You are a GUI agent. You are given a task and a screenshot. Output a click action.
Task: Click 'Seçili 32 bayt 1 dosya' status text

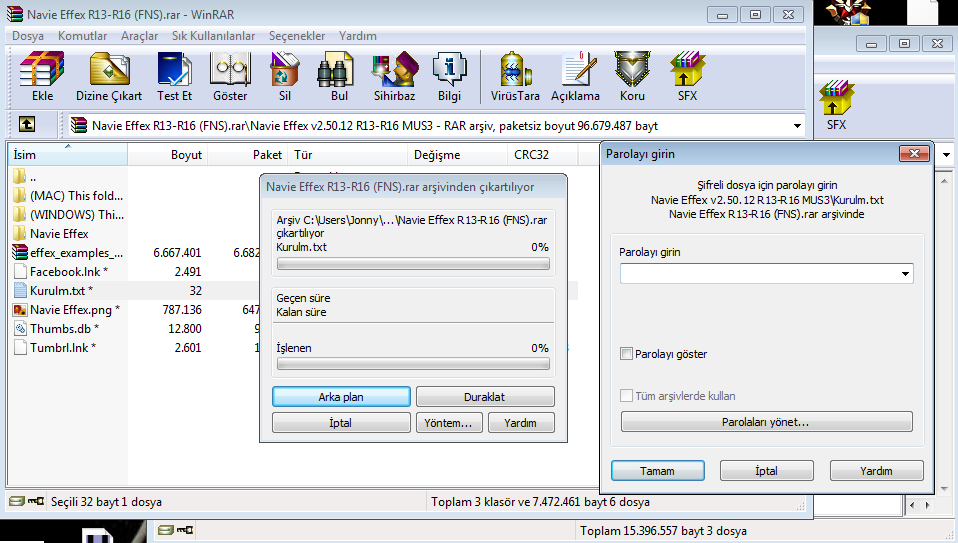[106, 501]
